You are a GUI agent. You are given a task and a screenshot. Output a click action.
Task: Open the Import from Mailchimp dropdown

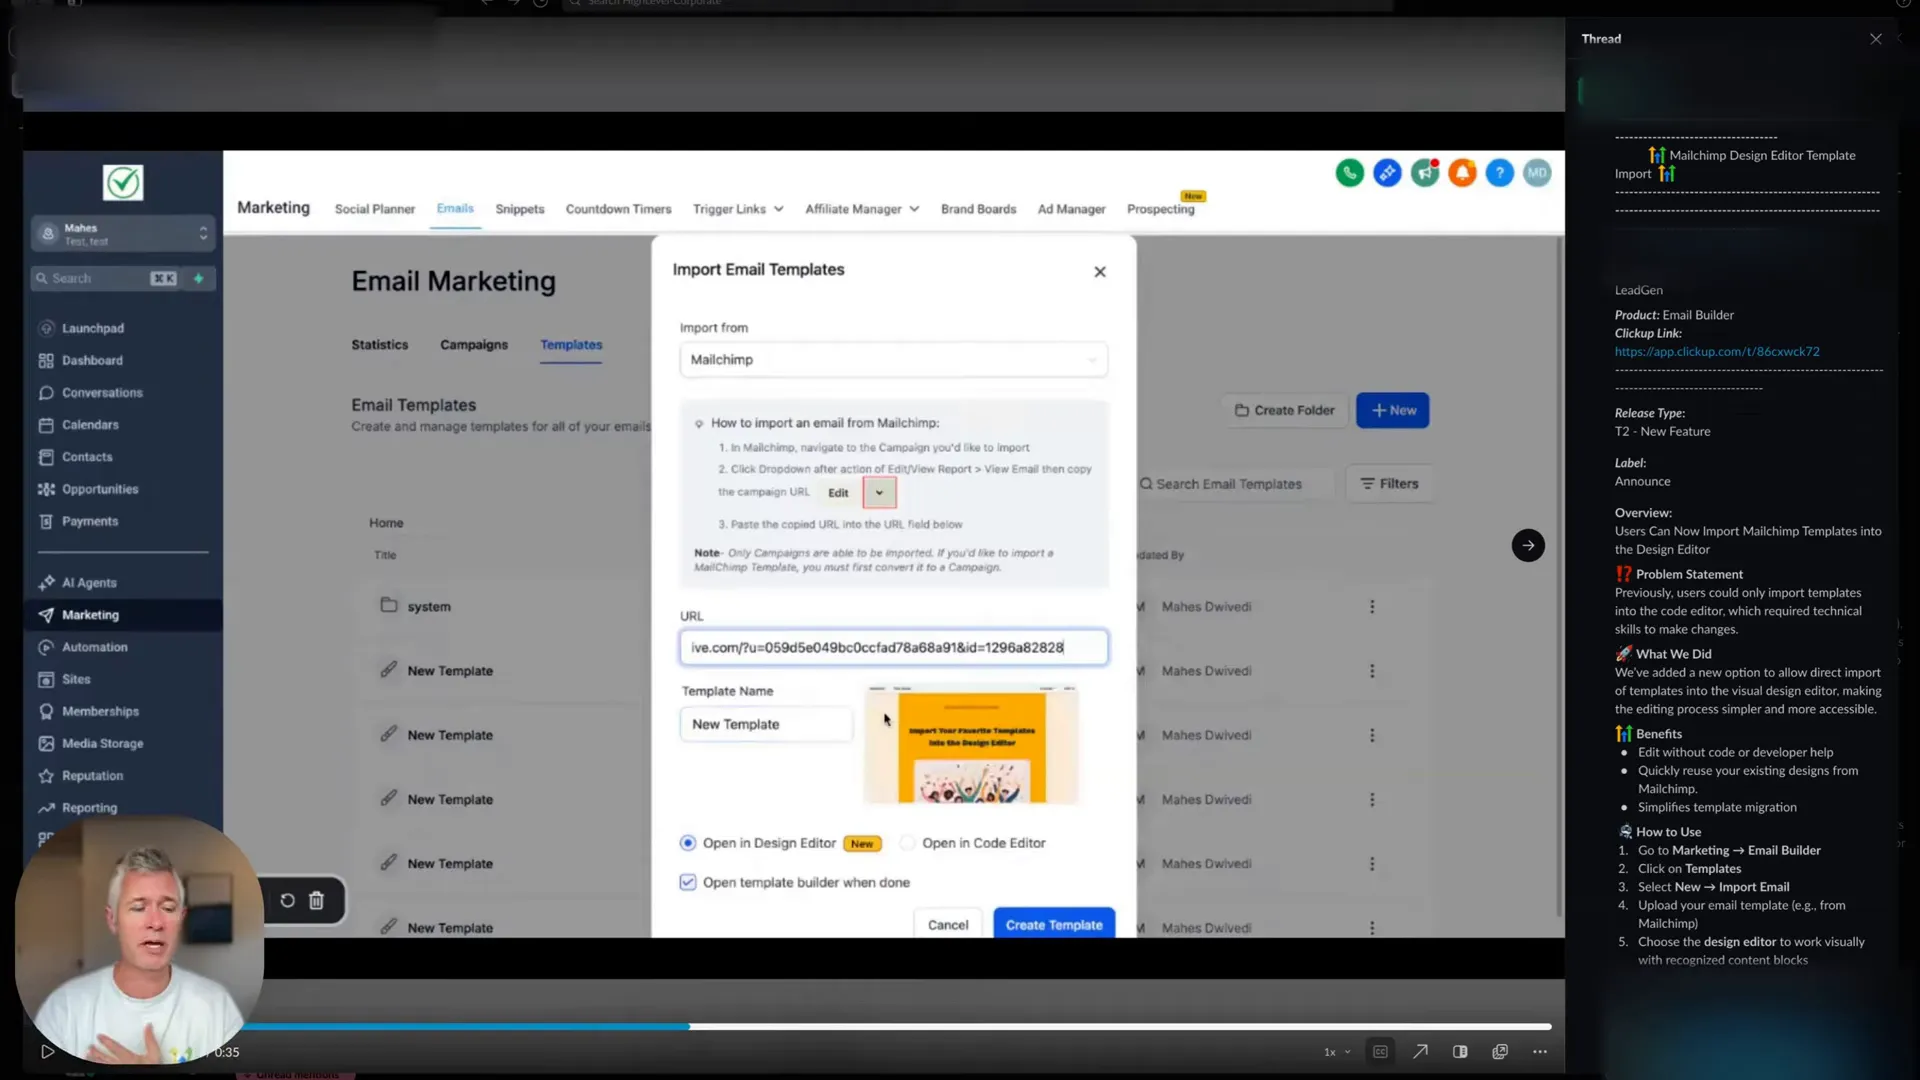pyautogui.click(x=893, y=360)
